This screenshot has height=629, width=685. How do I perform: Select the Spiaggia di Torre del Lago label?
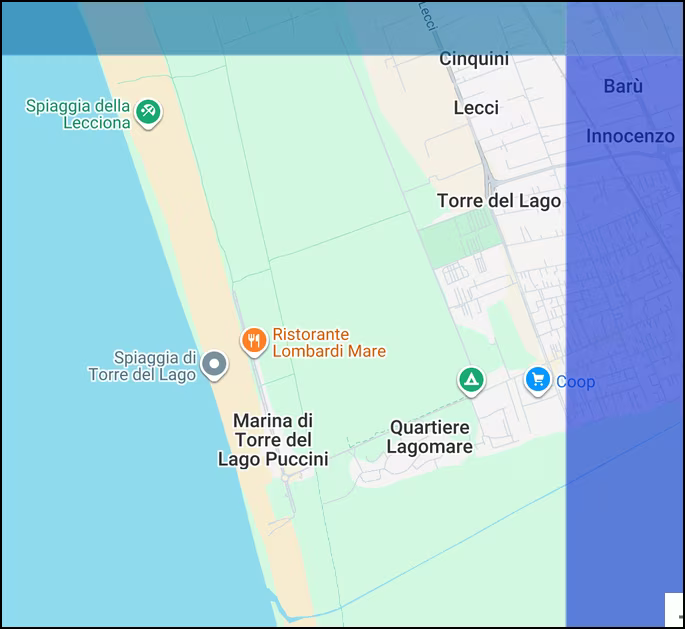(142, 366)
